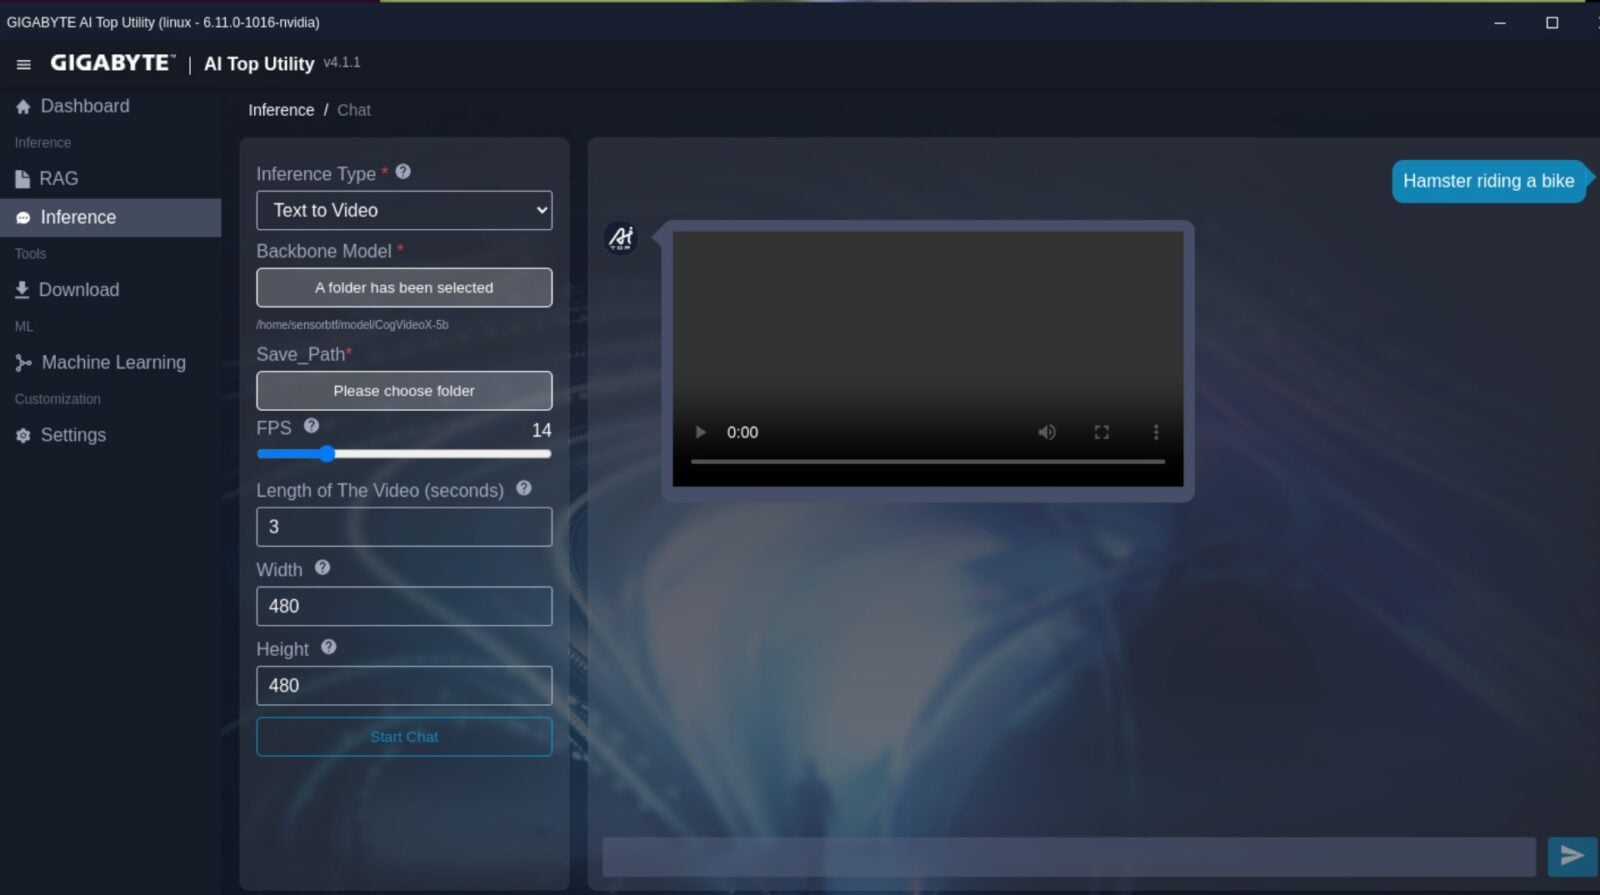
Task: Choose folder for Save_Path
Action: coord(404,391)
